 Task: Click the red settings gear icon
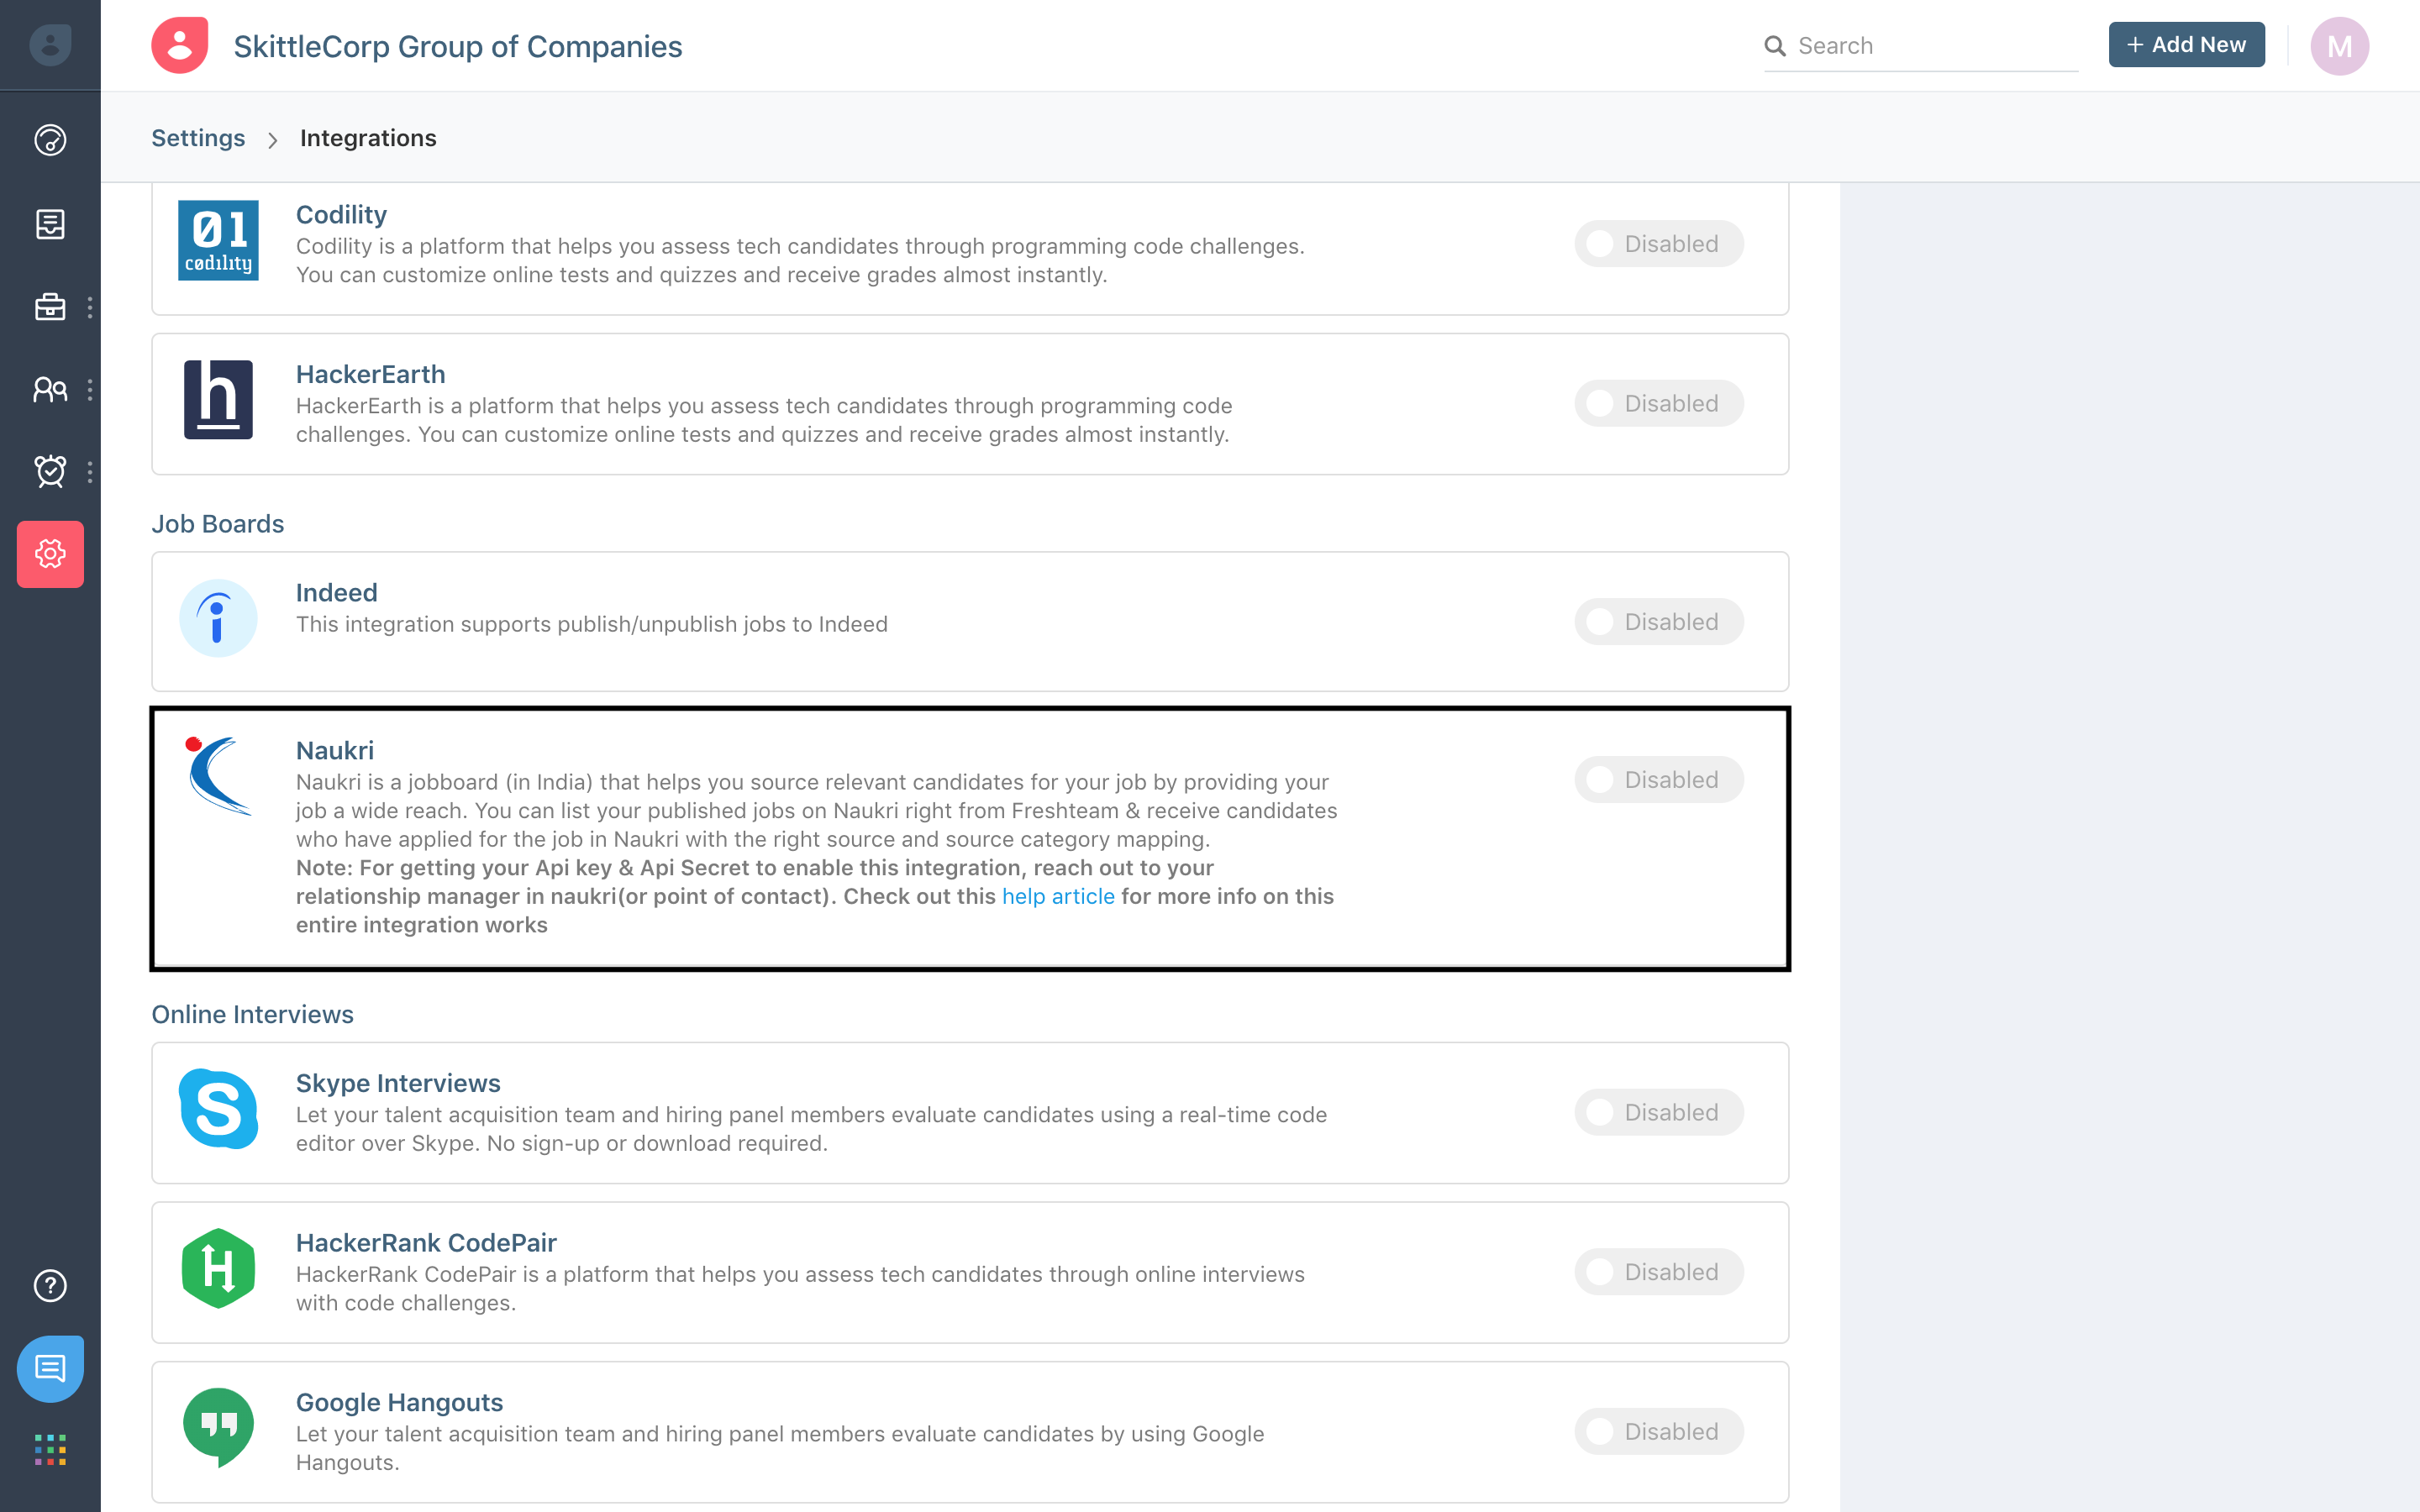point(50,554)
